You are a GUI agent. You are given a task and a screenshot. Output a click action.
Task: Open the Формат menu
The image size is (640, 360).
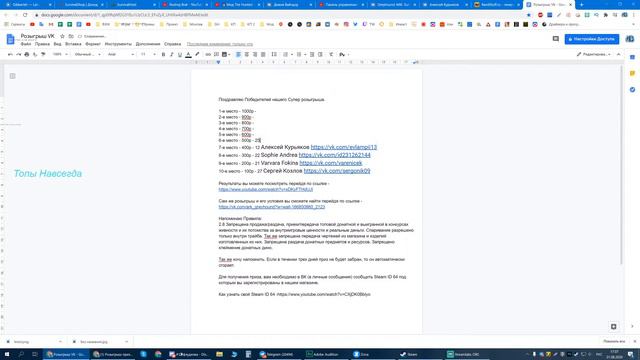[93, 44]
